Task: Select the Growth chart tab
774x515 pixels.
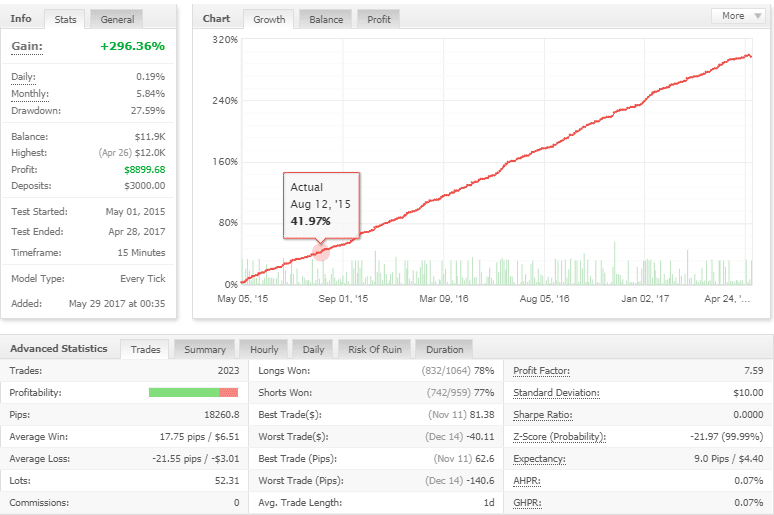Action: tap(269, 19)
